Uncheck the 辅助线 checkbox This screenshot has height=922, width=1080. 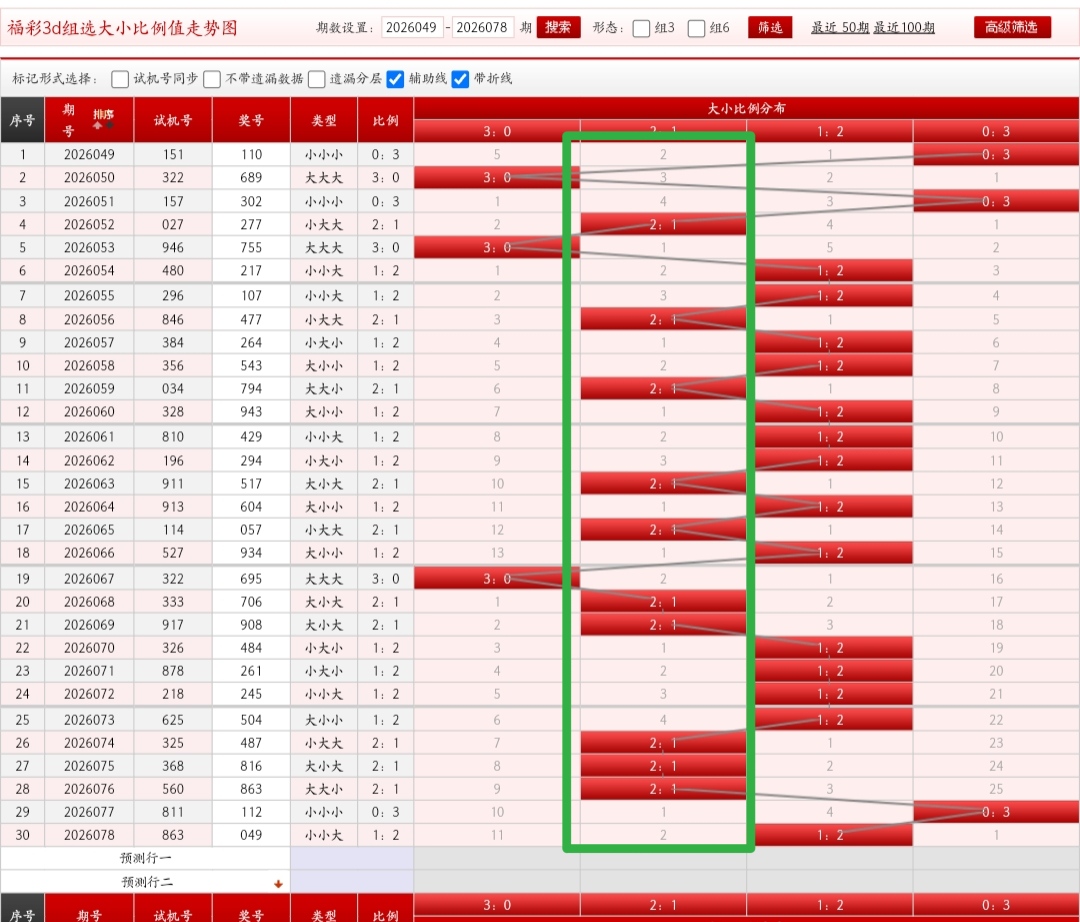(395, 79)
